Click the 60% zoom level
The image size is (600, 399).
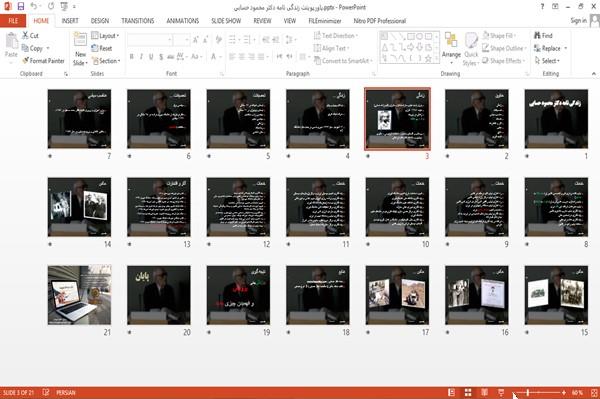pyautogui.click(x=577, y=392)
